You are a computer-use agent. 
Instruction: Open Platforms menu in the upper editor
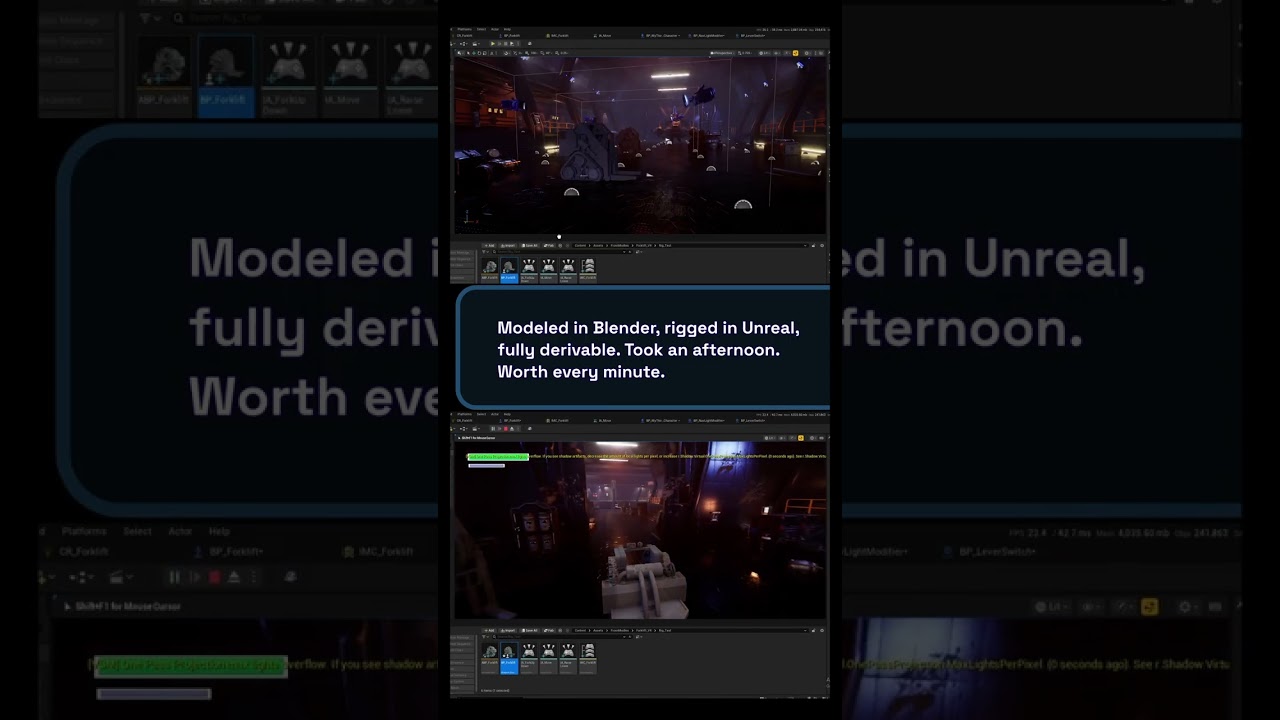[464, 29]
